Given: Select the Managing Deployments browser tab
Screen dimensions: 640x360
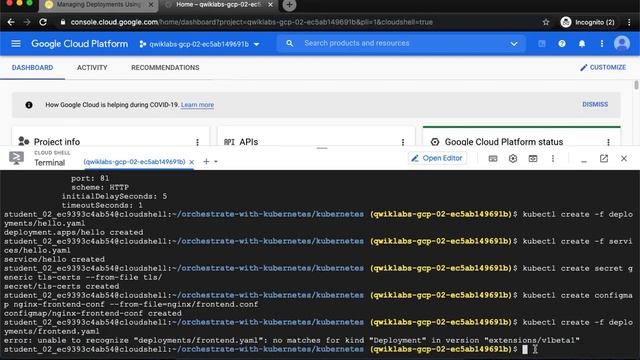Looking at the screenshot, I should [x=98, y=5].
